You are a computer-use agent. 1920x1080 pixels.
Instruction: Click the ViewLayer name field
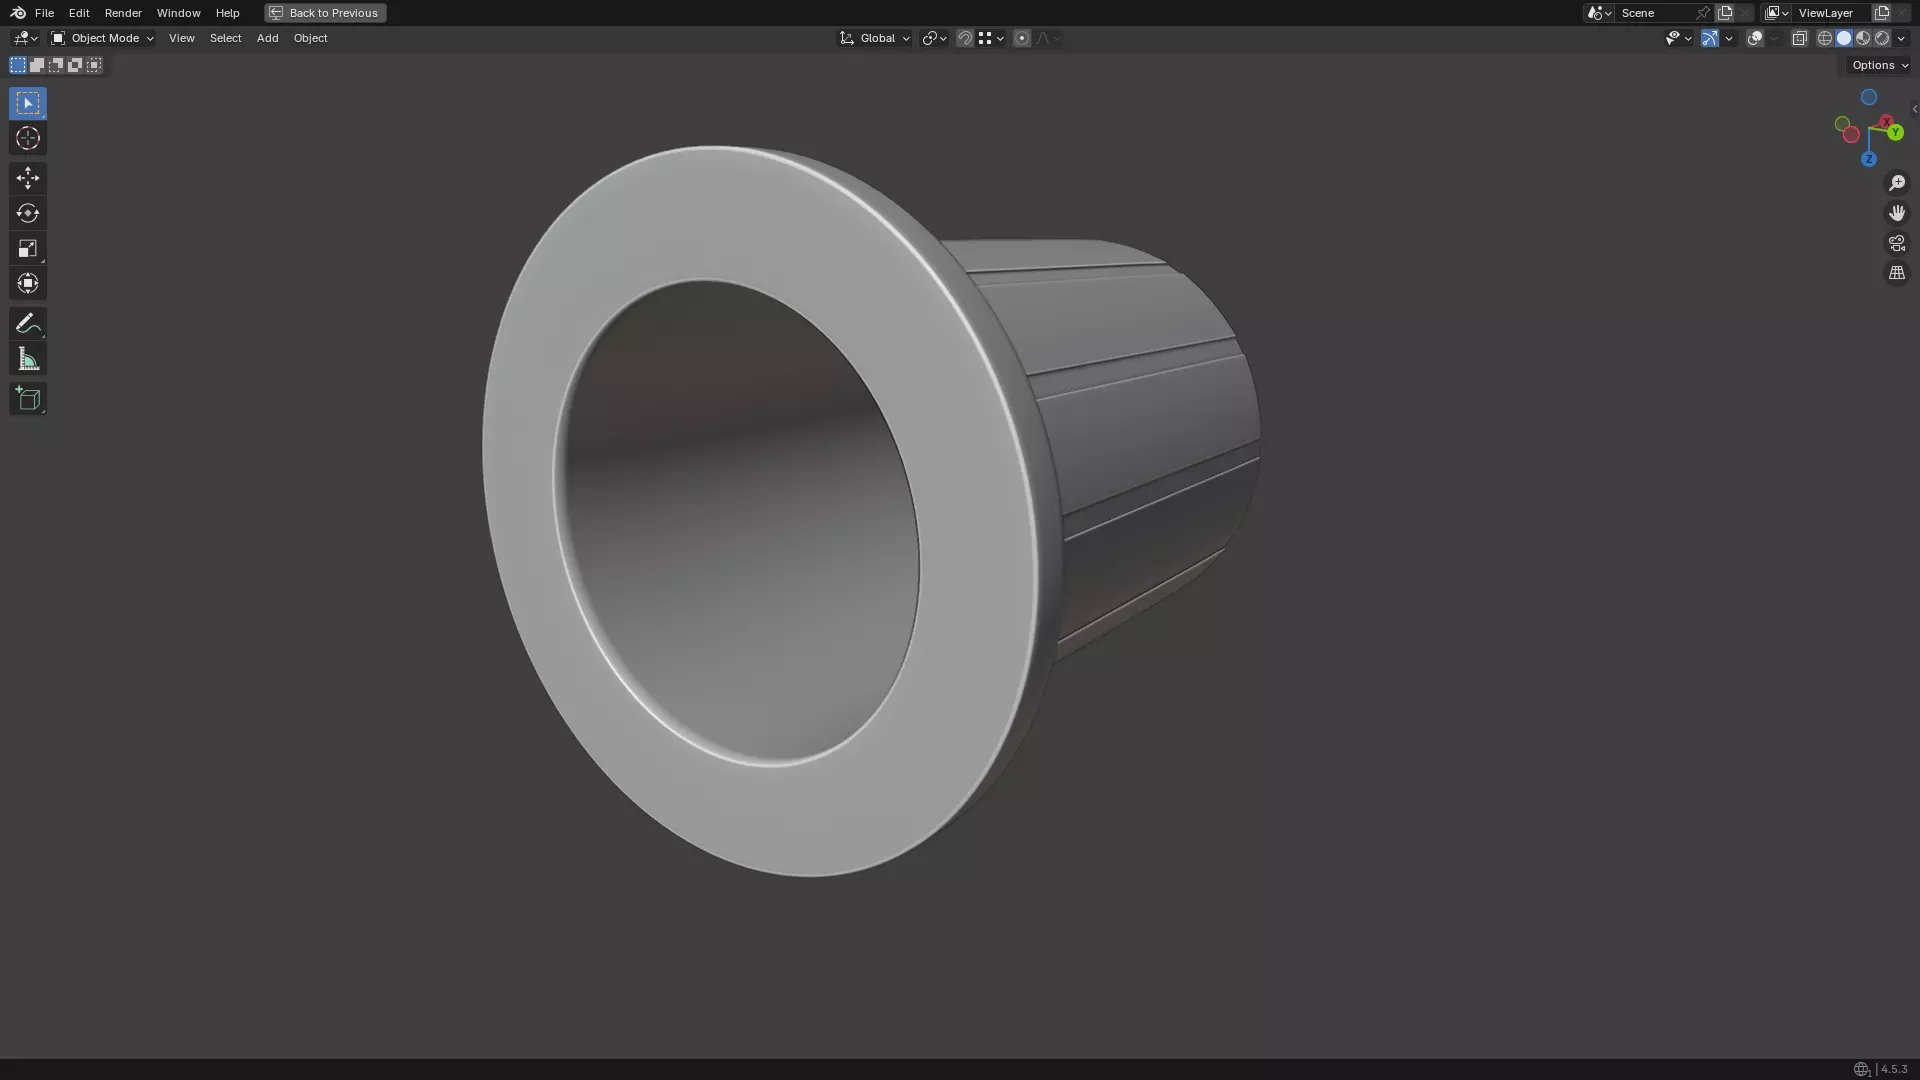[x=1832, y=13]
